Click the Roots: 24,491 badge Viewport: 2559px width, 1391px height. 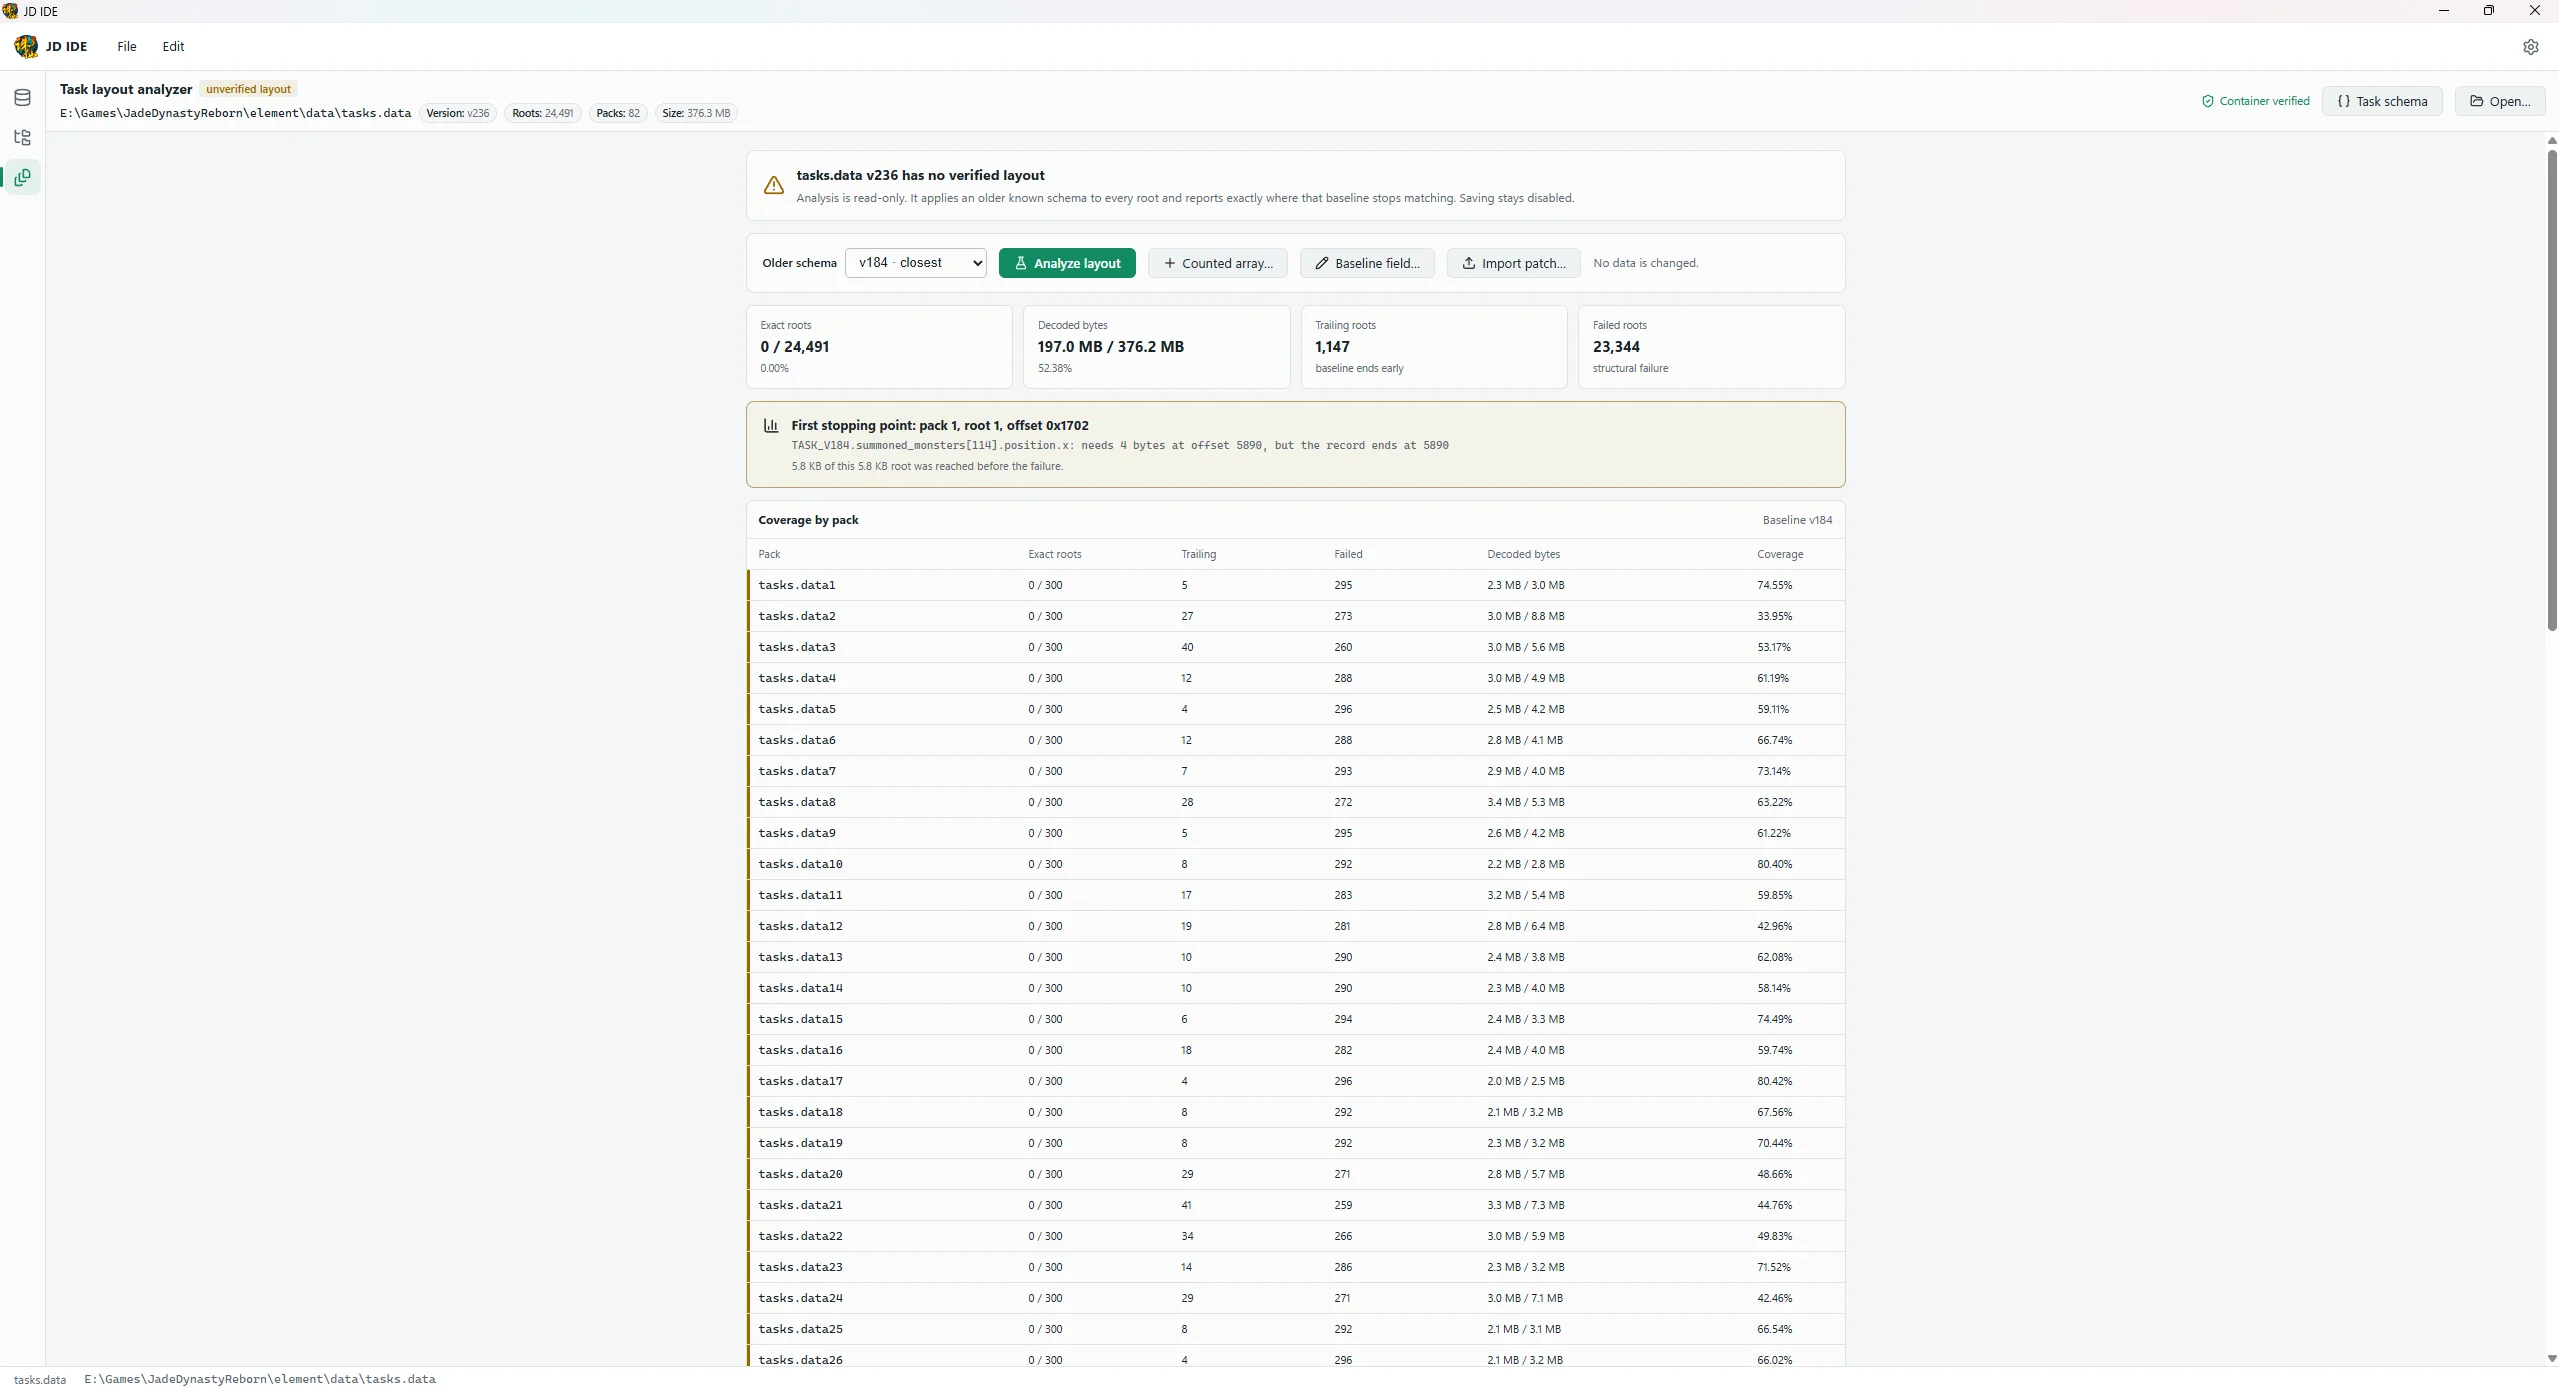[542, 113]
